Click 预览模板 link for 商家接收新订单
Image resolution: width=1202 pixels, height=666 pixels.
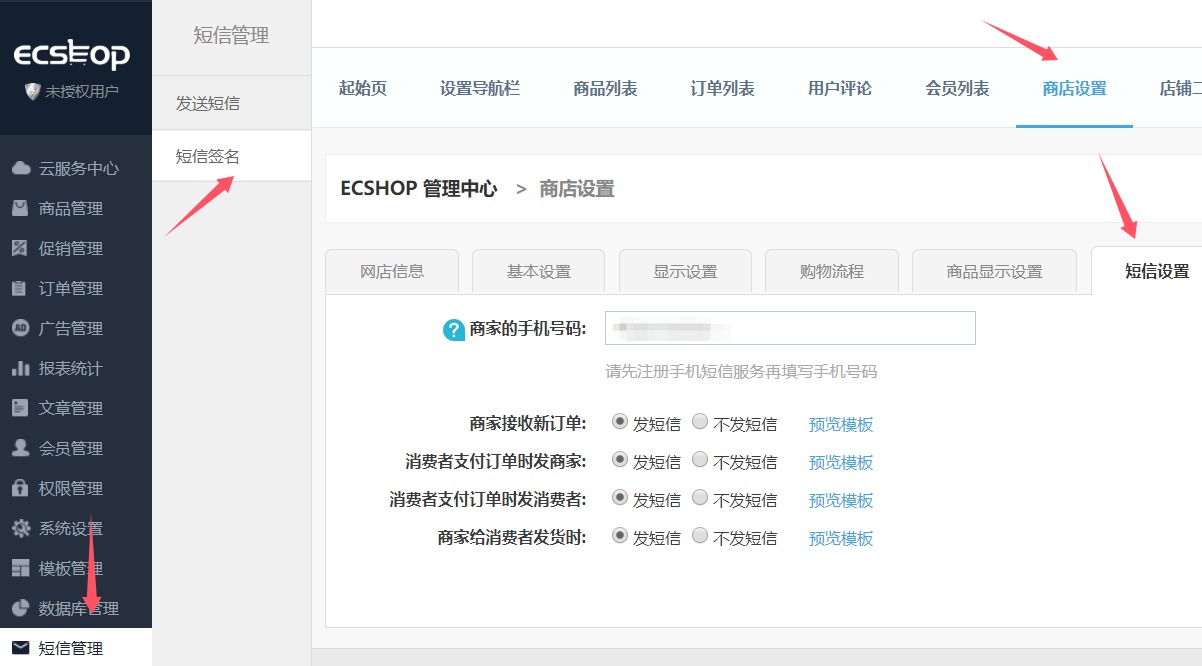[840, 424]
